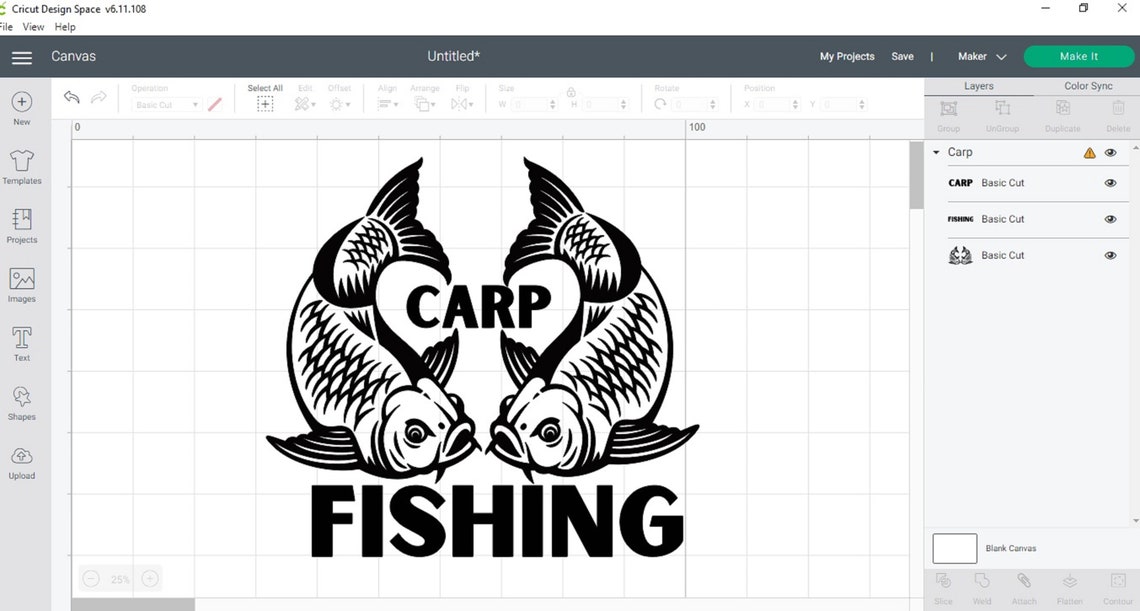Switch to the Color Sync tab
Image resolution: width=1140 pixels, height=611 pixels.
coord(1087,86)
